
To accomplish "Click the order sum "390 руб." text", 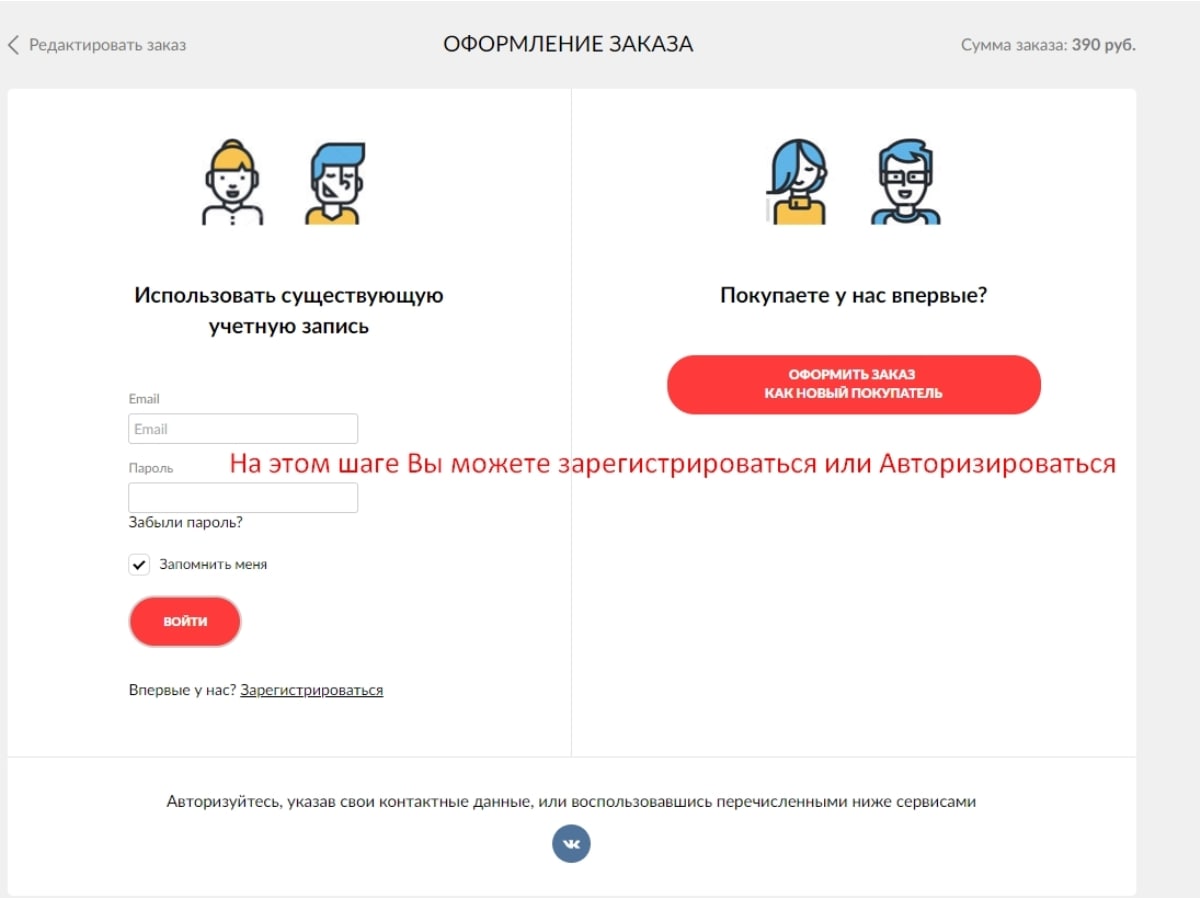I will coord(1103,45).
